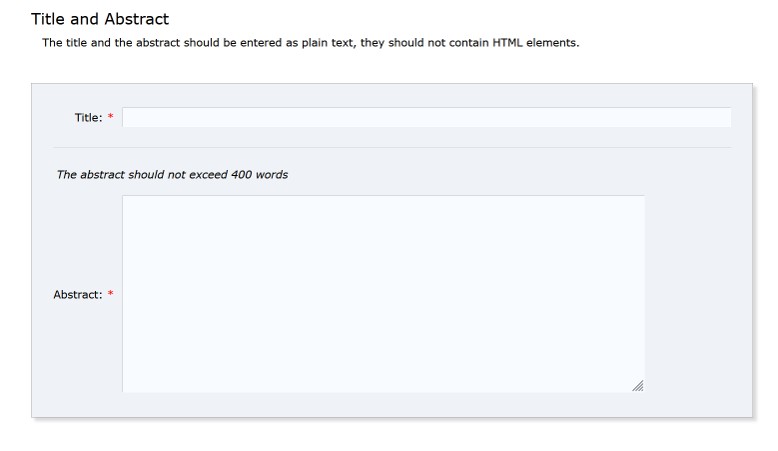Click the word "Title" in the section heading
The height and width of the screenshot is (451, 778).
(x=47, y=19)
